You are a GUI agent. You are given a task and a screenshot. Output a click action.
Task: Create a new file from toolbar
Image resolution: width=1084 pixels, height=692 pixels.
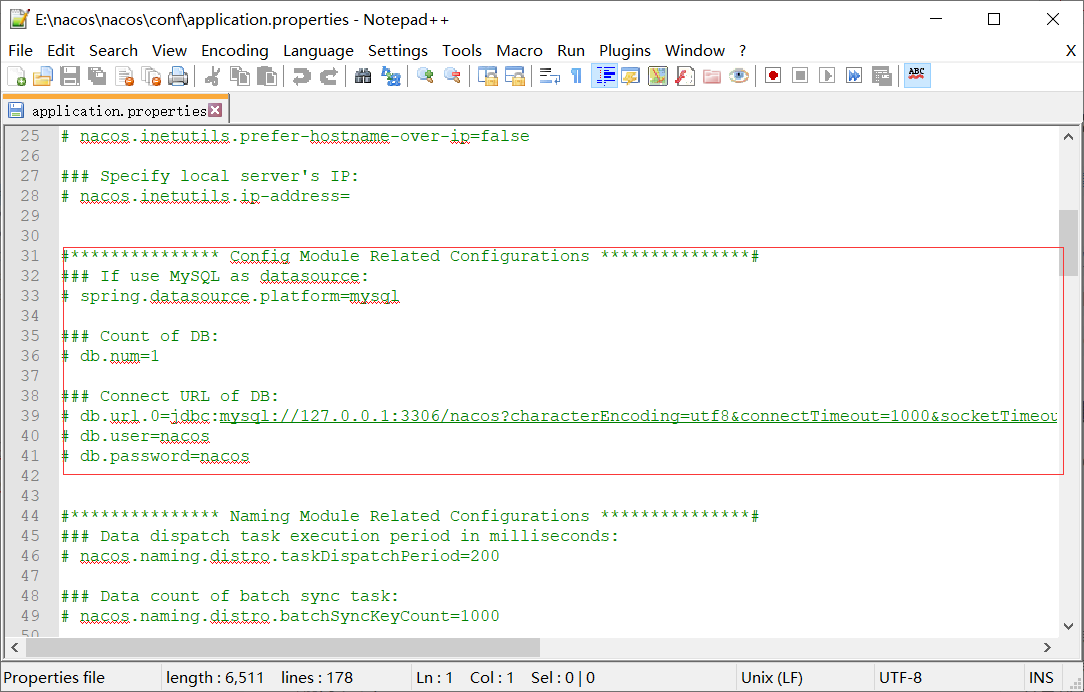click(x=17, y=76)
